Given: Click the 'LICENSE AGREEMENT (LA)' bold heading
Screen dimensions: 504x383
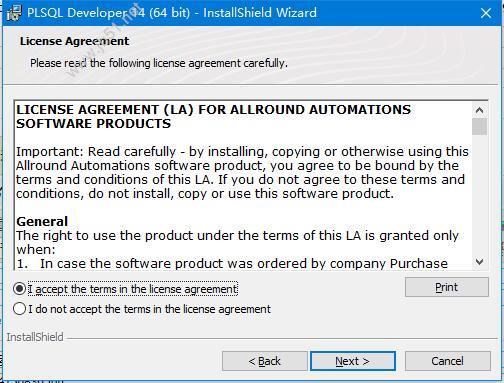Looking at the screenshot, I should 213,116.
